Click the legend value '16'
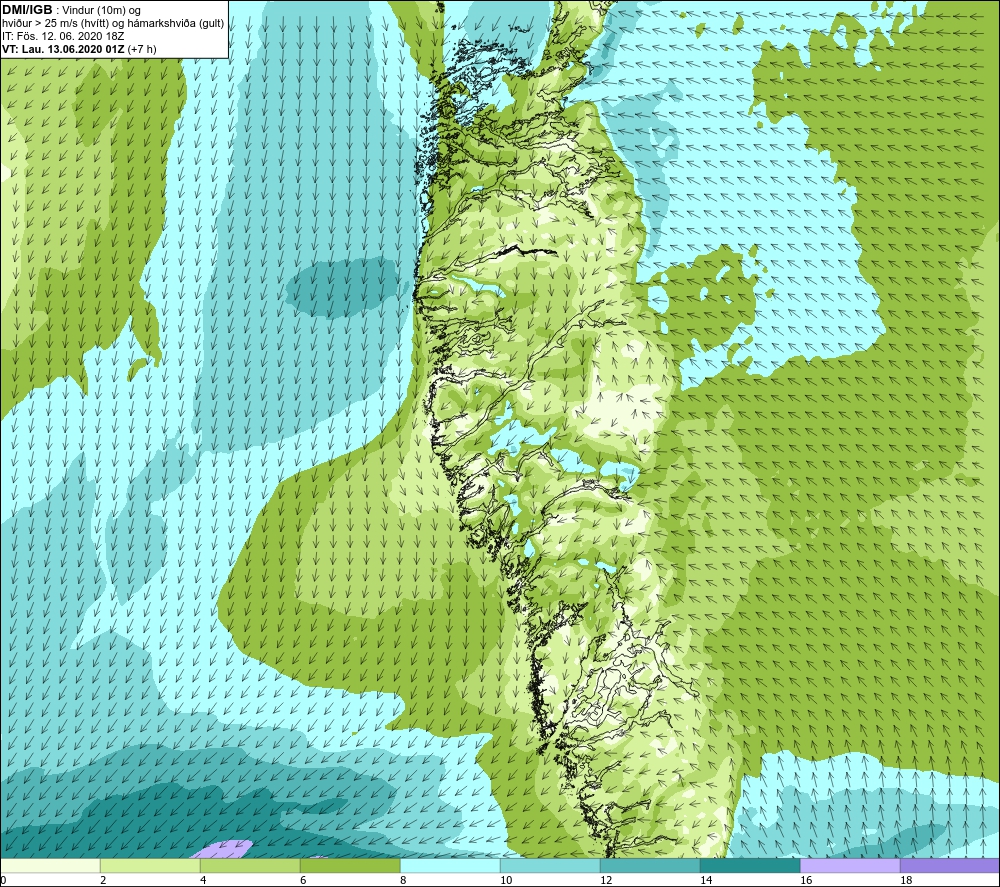Screen dimensions: 1000x887 pyautogui.click(x=806, y=880)
